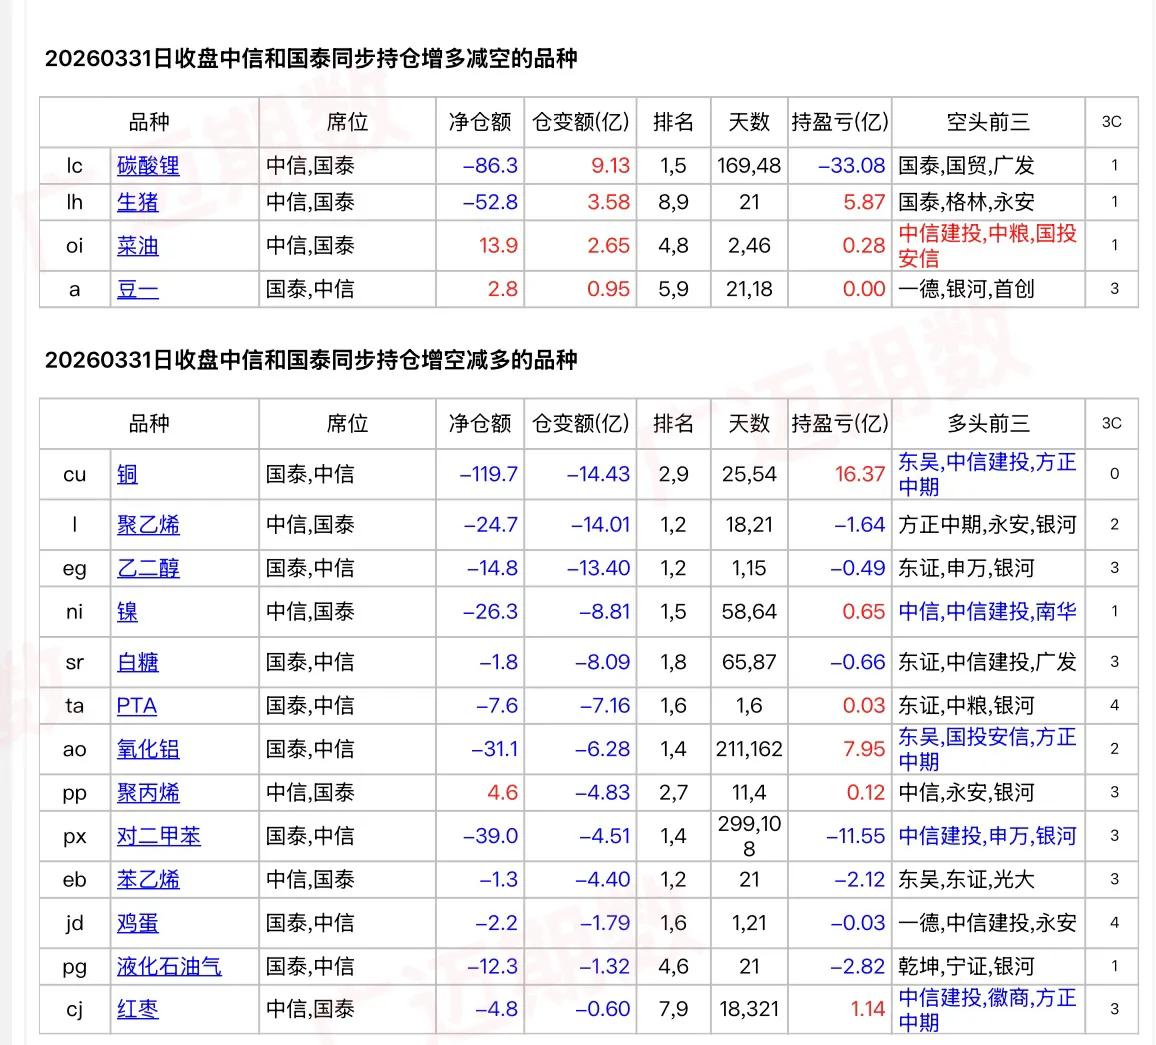This screenshot has height=1045, width=1156.
Task: Open the 白糖 commodity link
Action: 137,662
